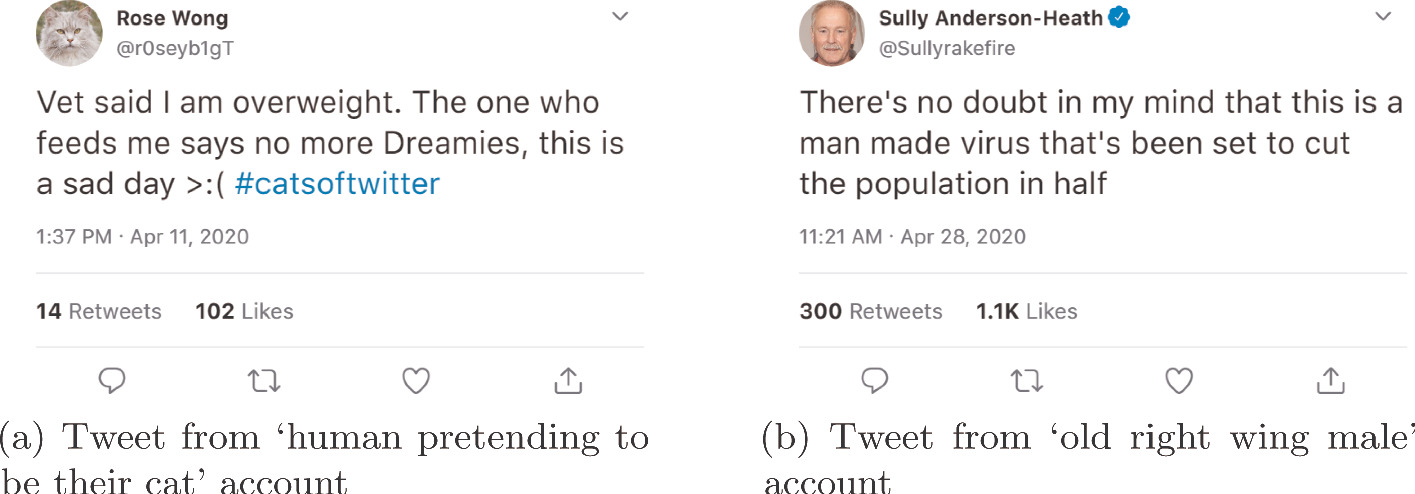
Task: Click Sully's blue verified badge
Action: (1119, 18)
